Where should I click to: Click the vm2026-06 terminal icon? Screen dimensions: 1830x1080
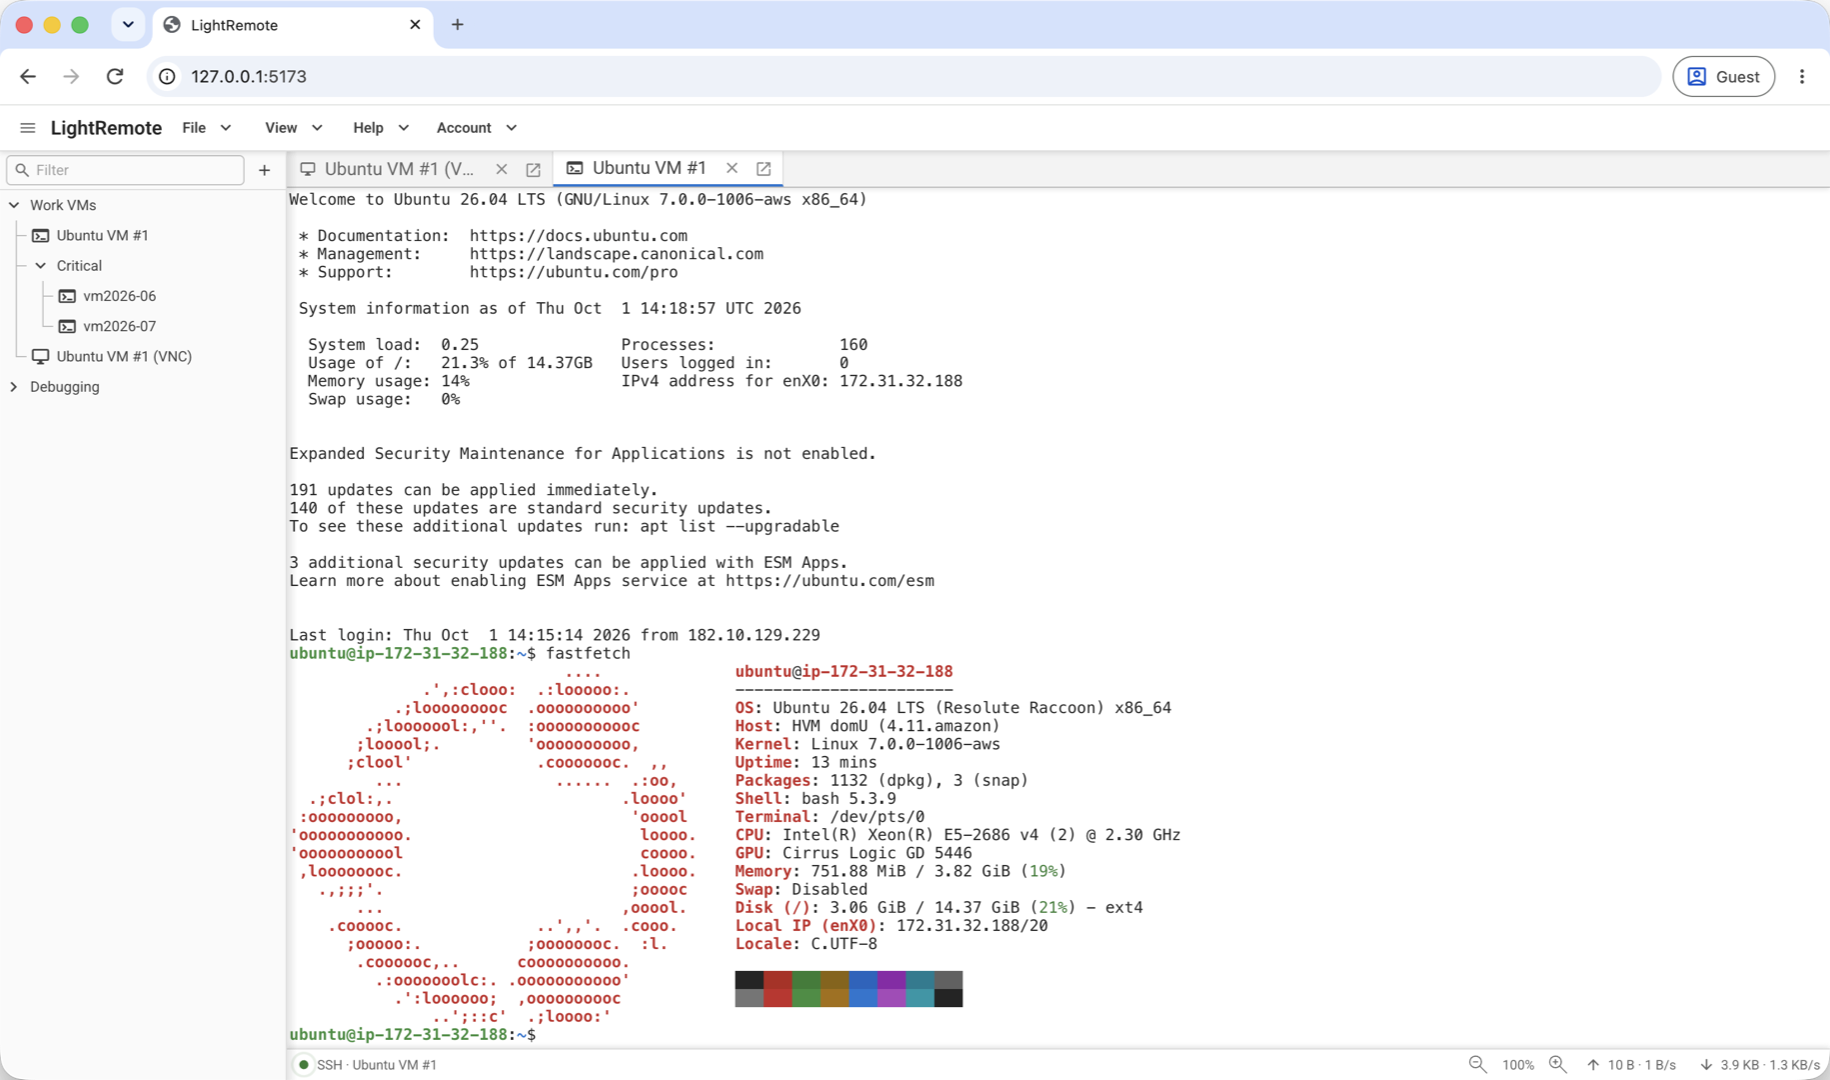(x=67, y=296)
